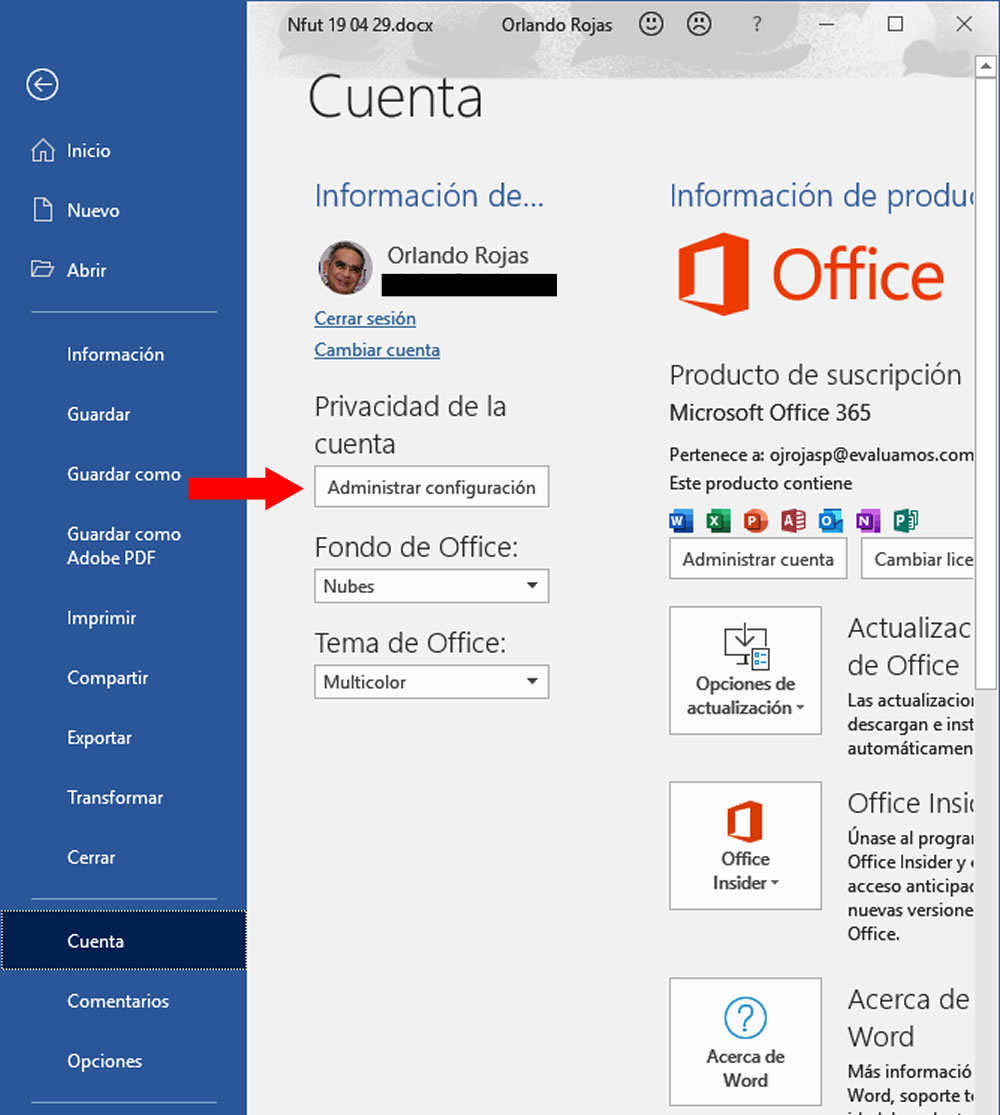1000x1115 pixels.
Task: Open Comentarios in the sidebar
Action: click(x=118, y=1001)
